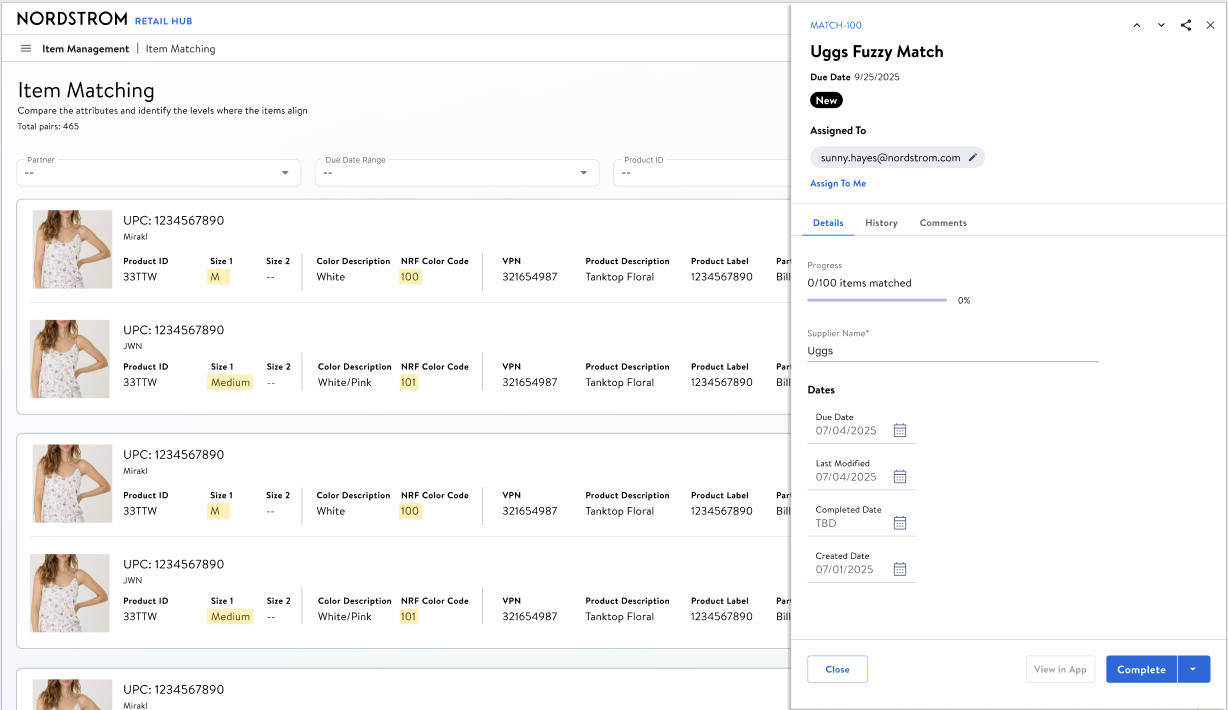This screenshot has width=1228, height=710.
Task: Open the Created Date calendar picker
Action: (x=900, y=569)
